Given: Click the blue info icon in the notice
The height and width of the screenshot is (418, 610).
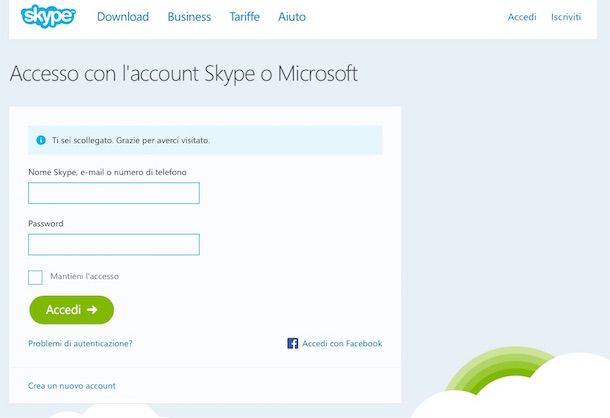Looking at the screenshot, I should (41, 140).
